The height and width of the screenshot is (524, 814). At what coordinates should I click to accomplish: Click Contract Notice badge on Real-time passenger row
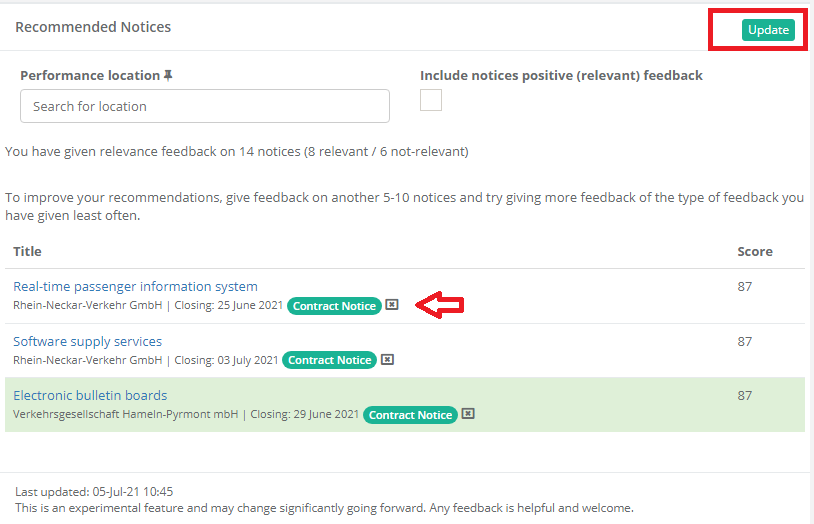click(x=334, y=306)
